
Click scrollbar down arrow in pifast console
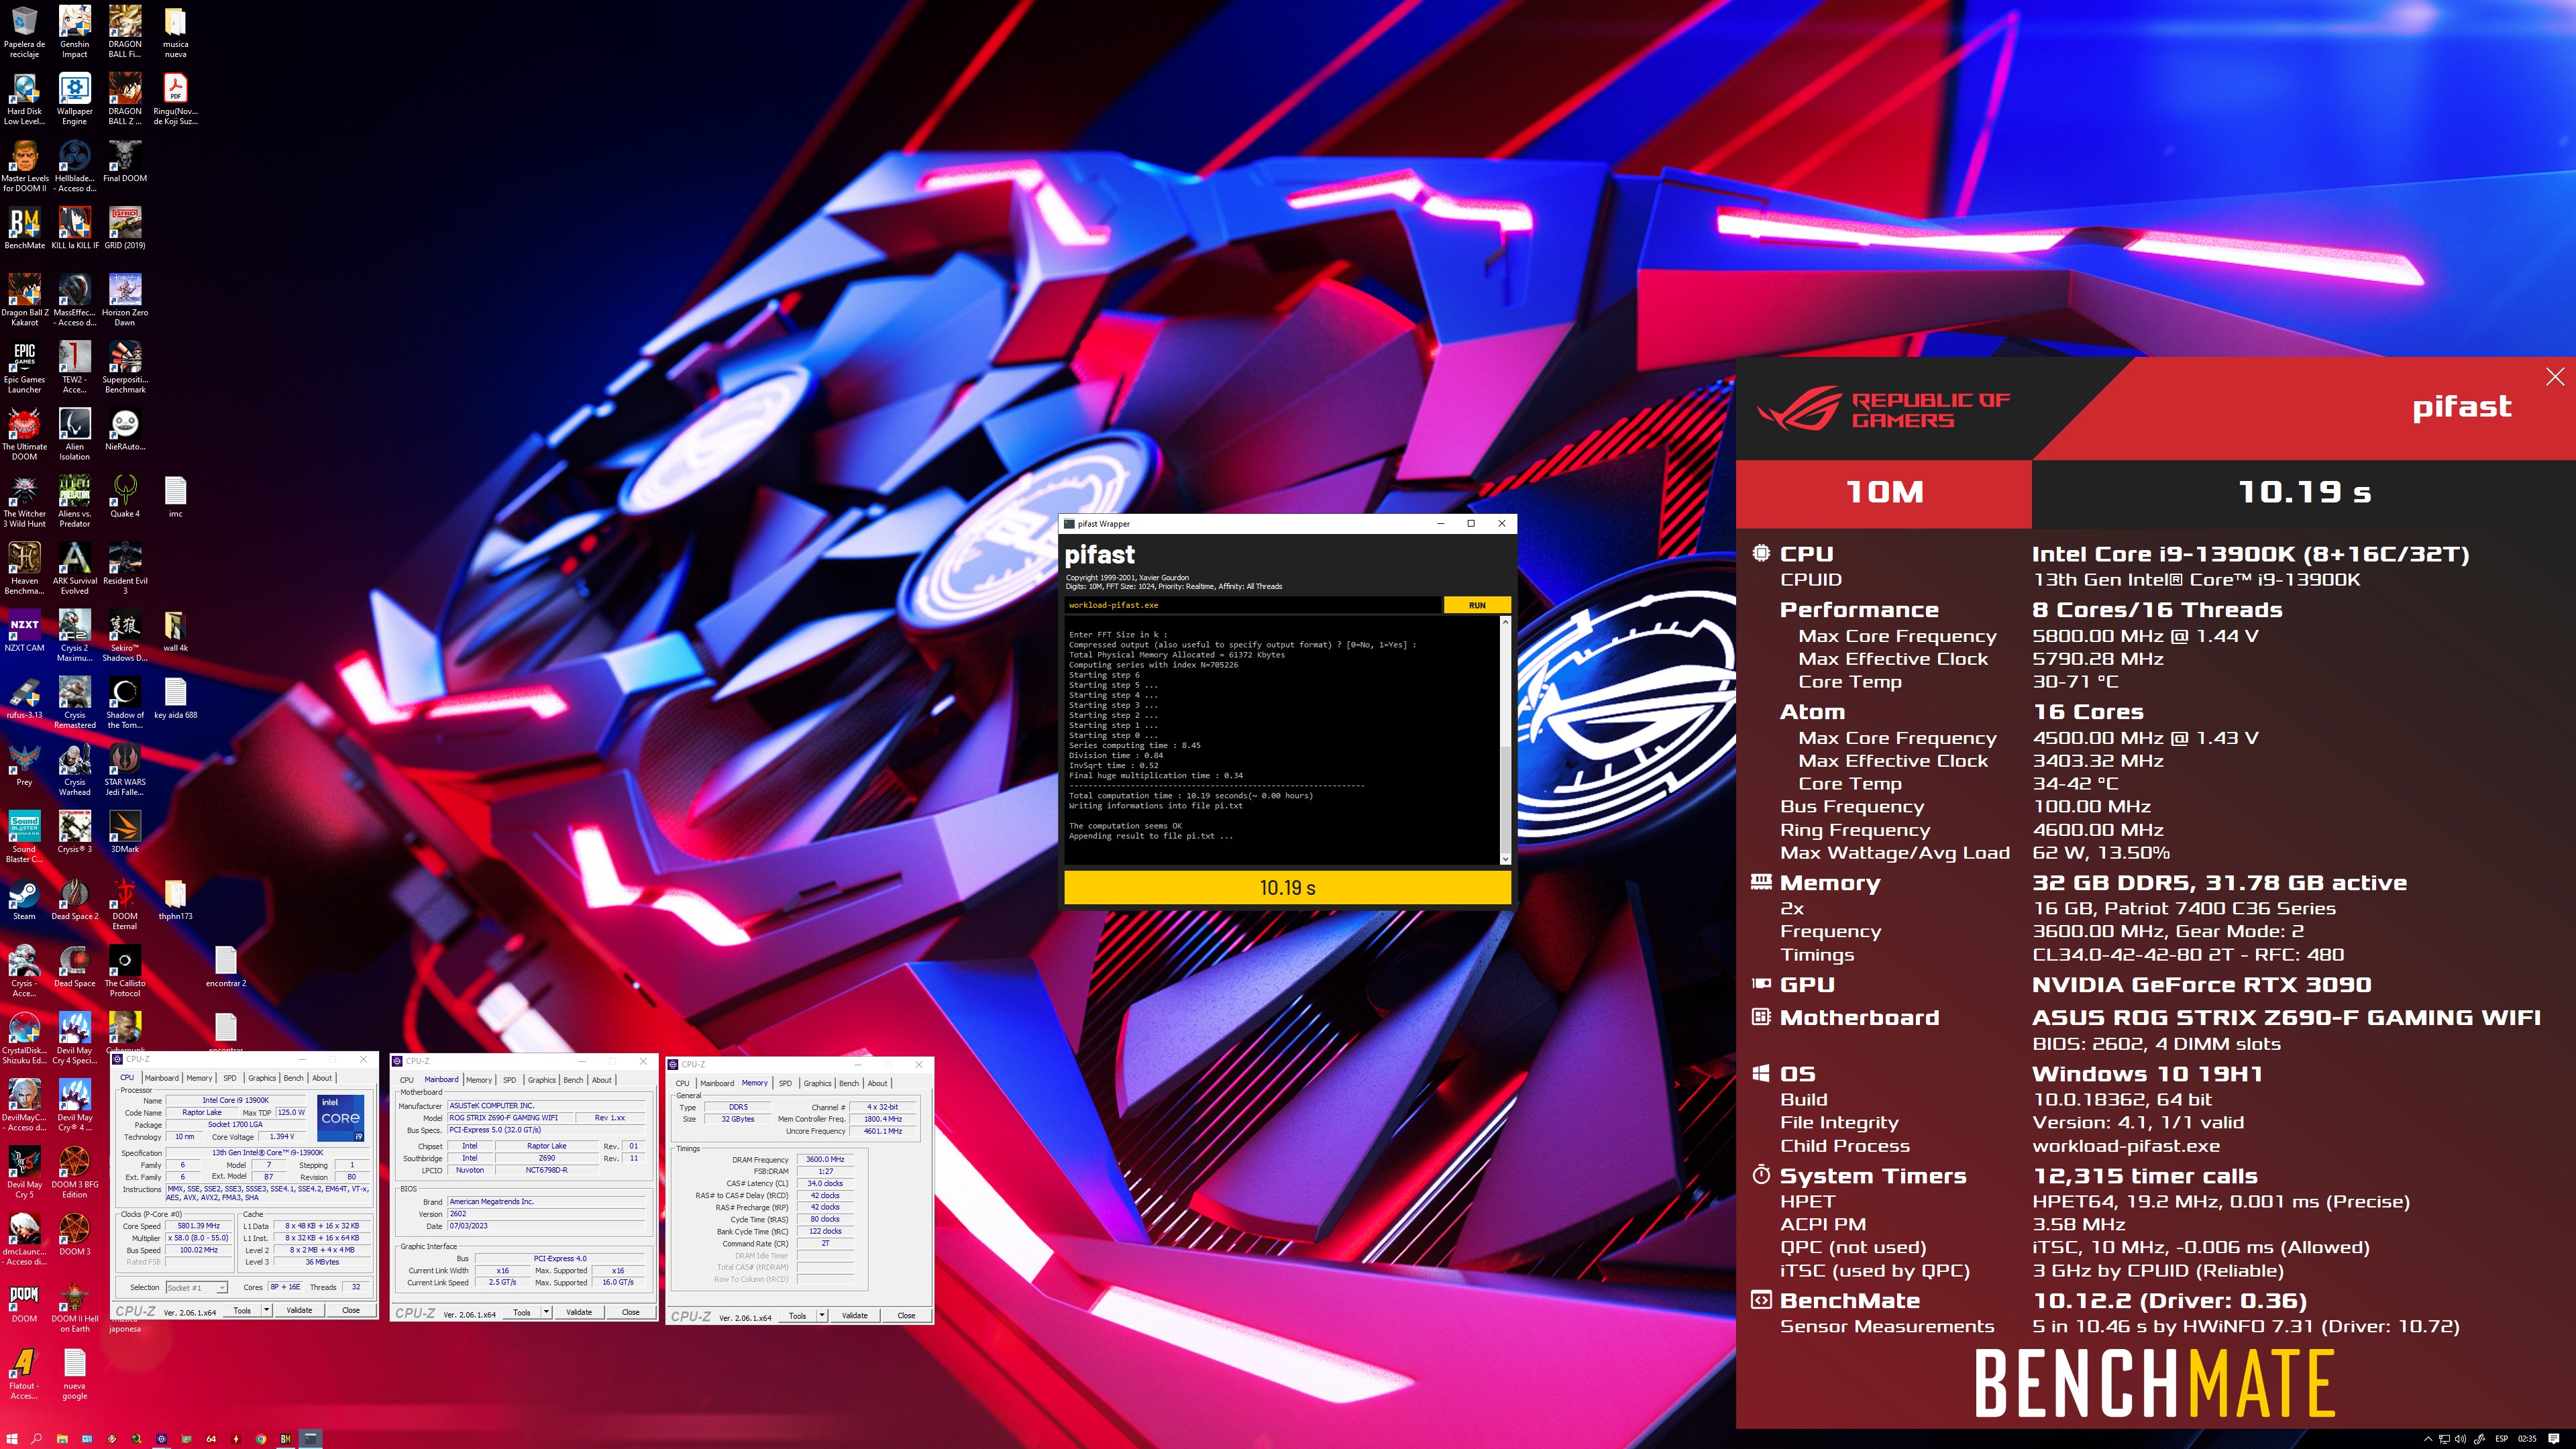(x=1505, y=858)
